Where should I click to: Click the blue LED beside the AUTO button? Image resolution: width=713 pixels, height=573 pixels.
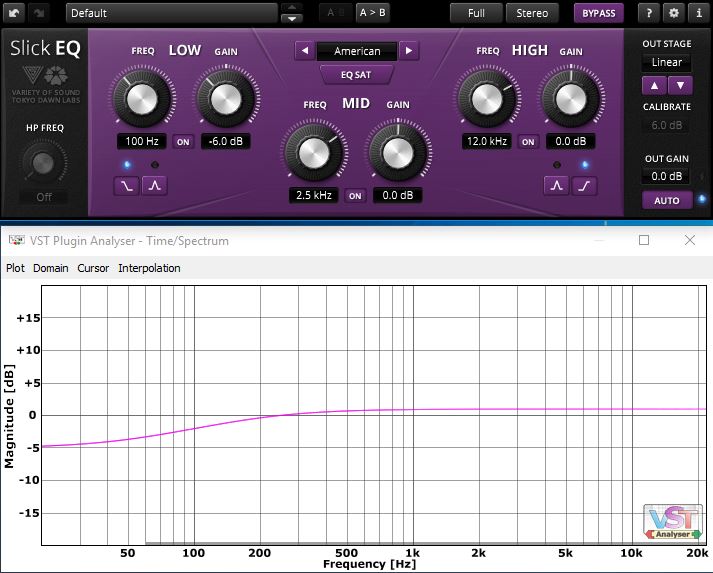(702, 199)
